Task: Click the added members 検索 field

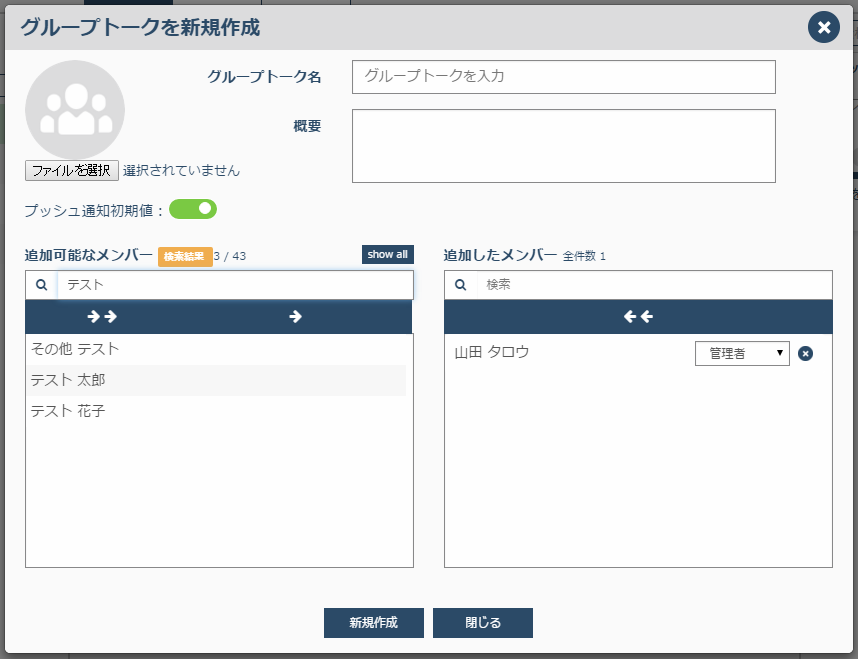Action: [654, 285]
